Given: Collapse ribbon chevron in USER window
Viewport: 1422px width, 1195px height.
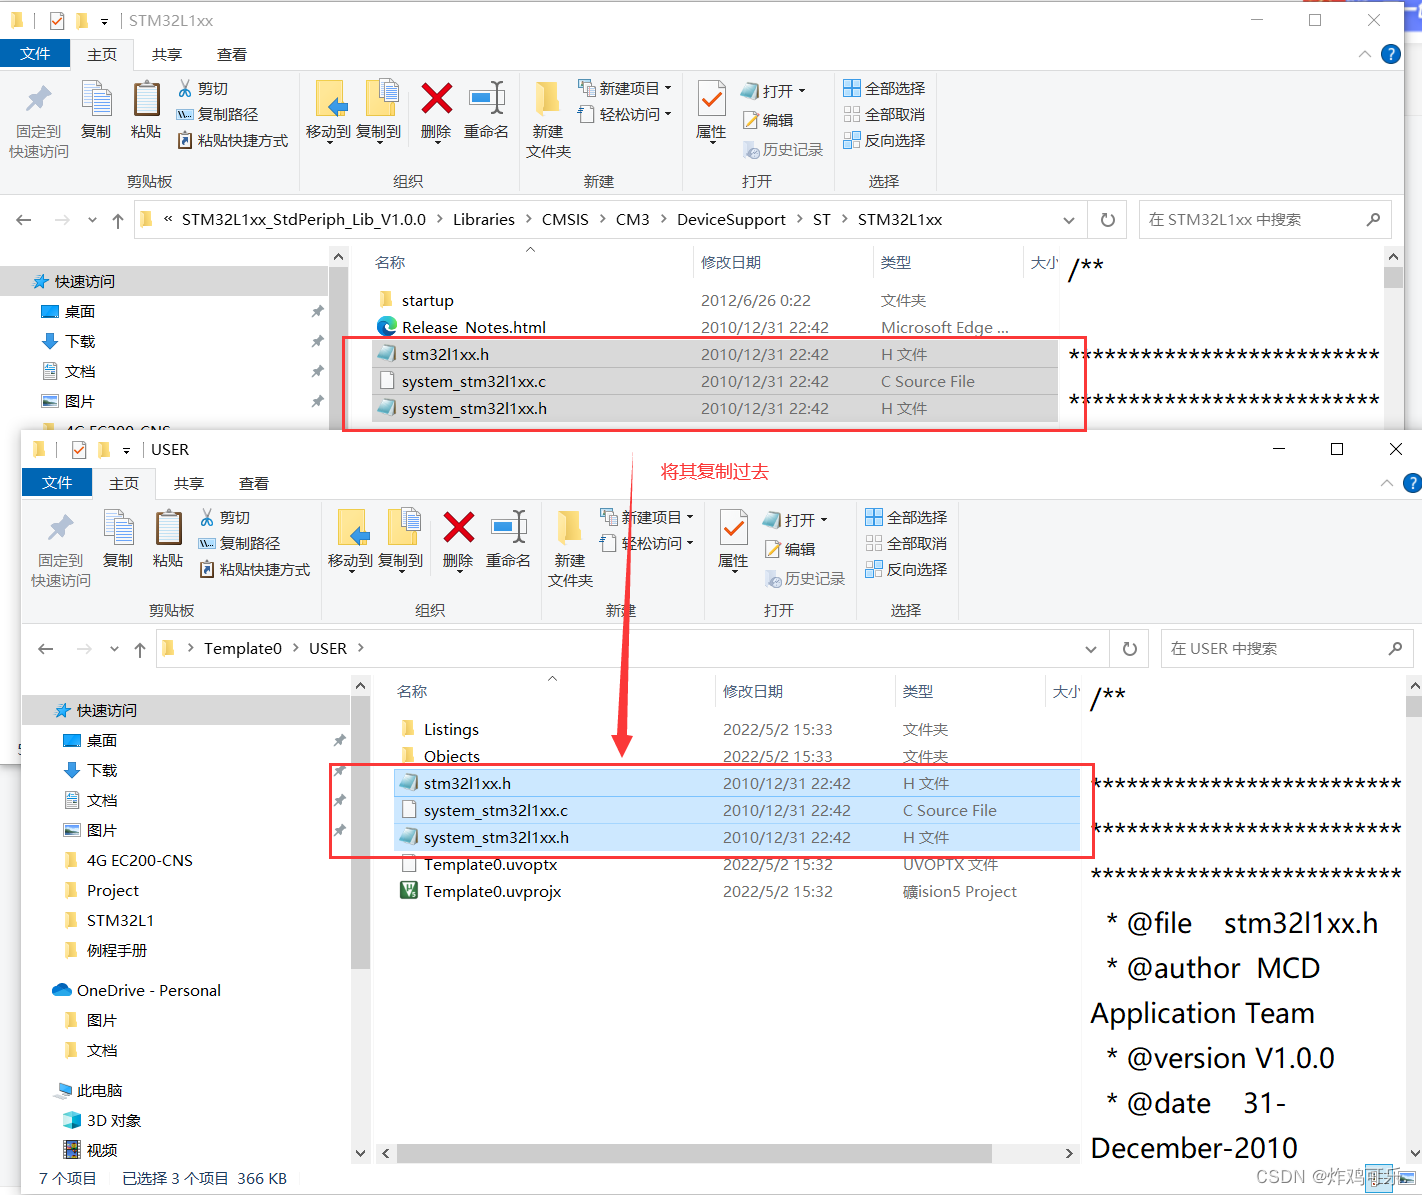Looking at the screenshot, I should pos(1386,483).
